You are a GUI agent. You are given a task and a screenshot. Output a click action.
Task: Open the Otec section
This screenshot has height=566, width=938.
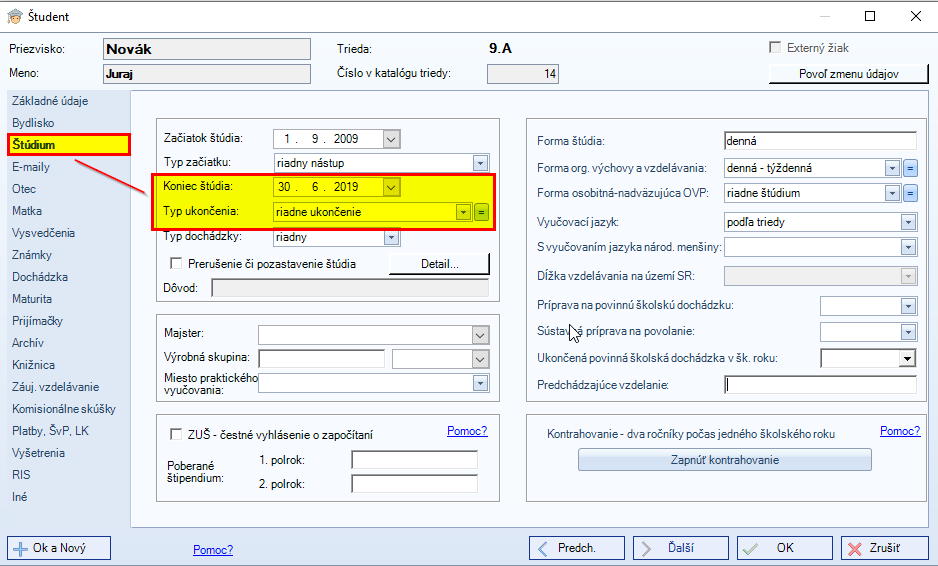pos(24,189)
